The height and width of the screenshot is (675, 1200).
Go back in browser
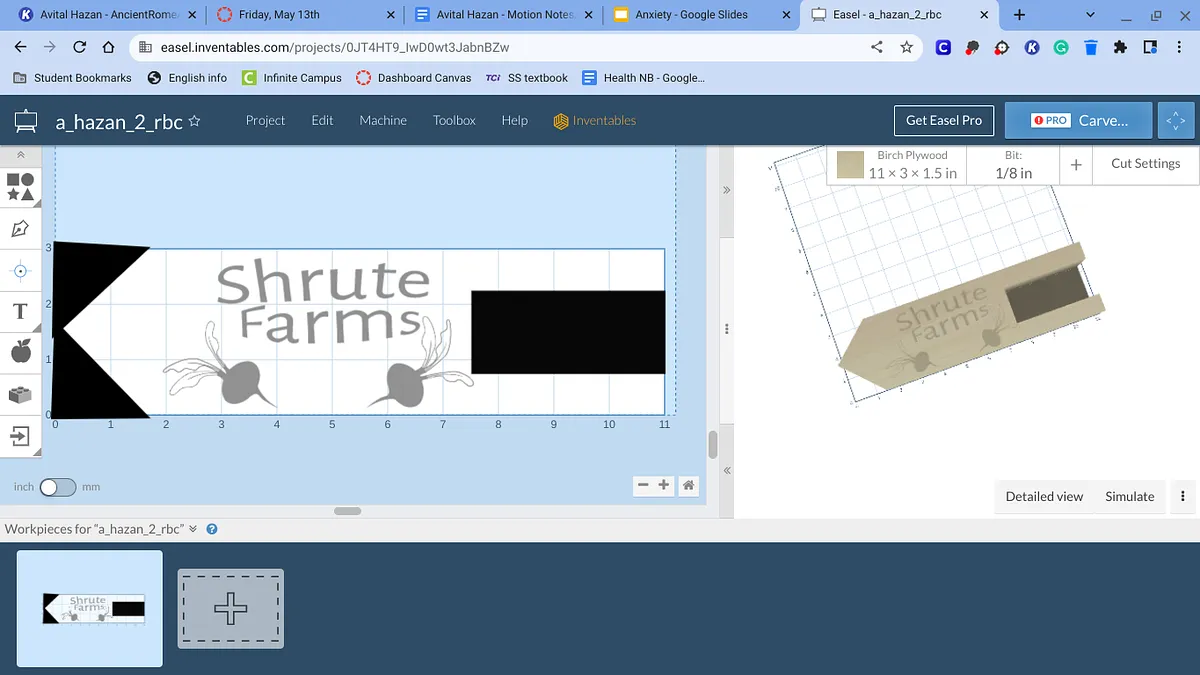19,47
